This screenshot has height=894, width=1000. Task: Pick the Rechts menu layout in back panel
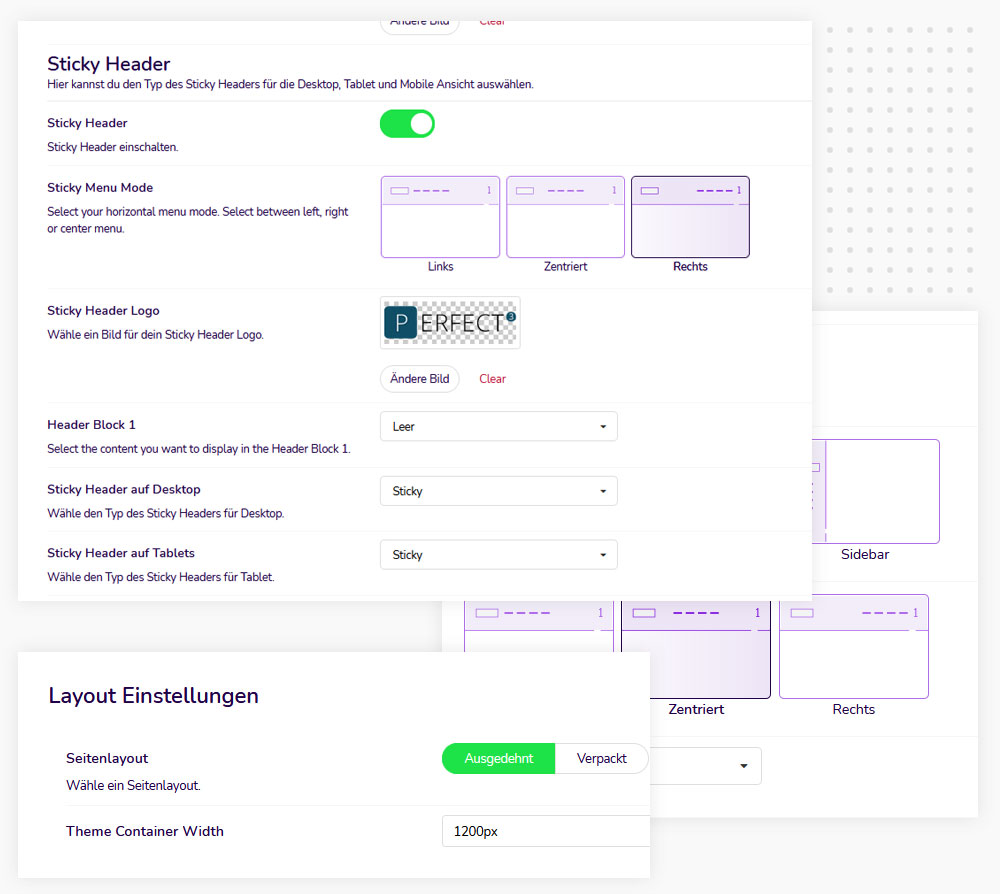[x=853, y=647]
